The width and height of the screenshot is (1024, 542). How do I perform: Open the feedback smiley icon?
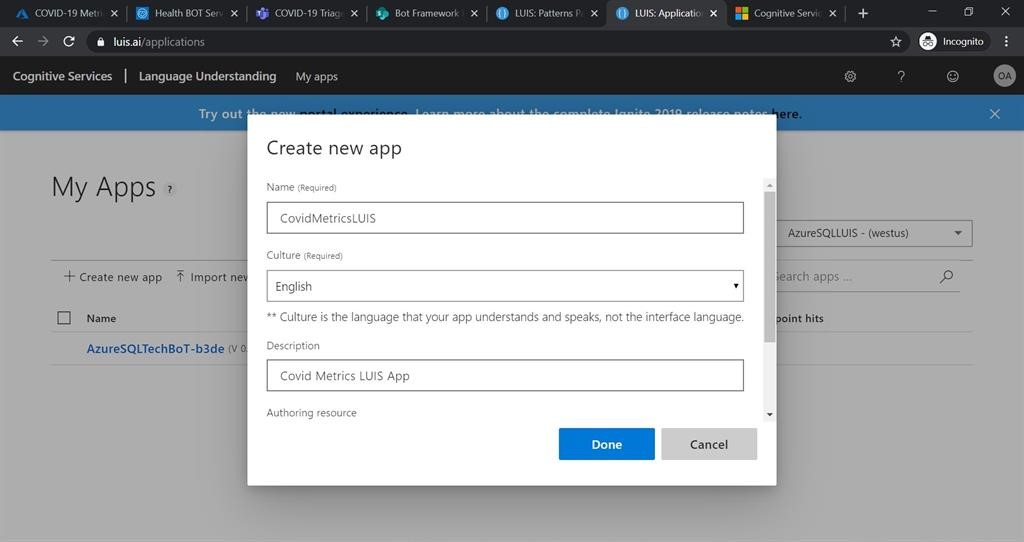[x=952, y=76]
